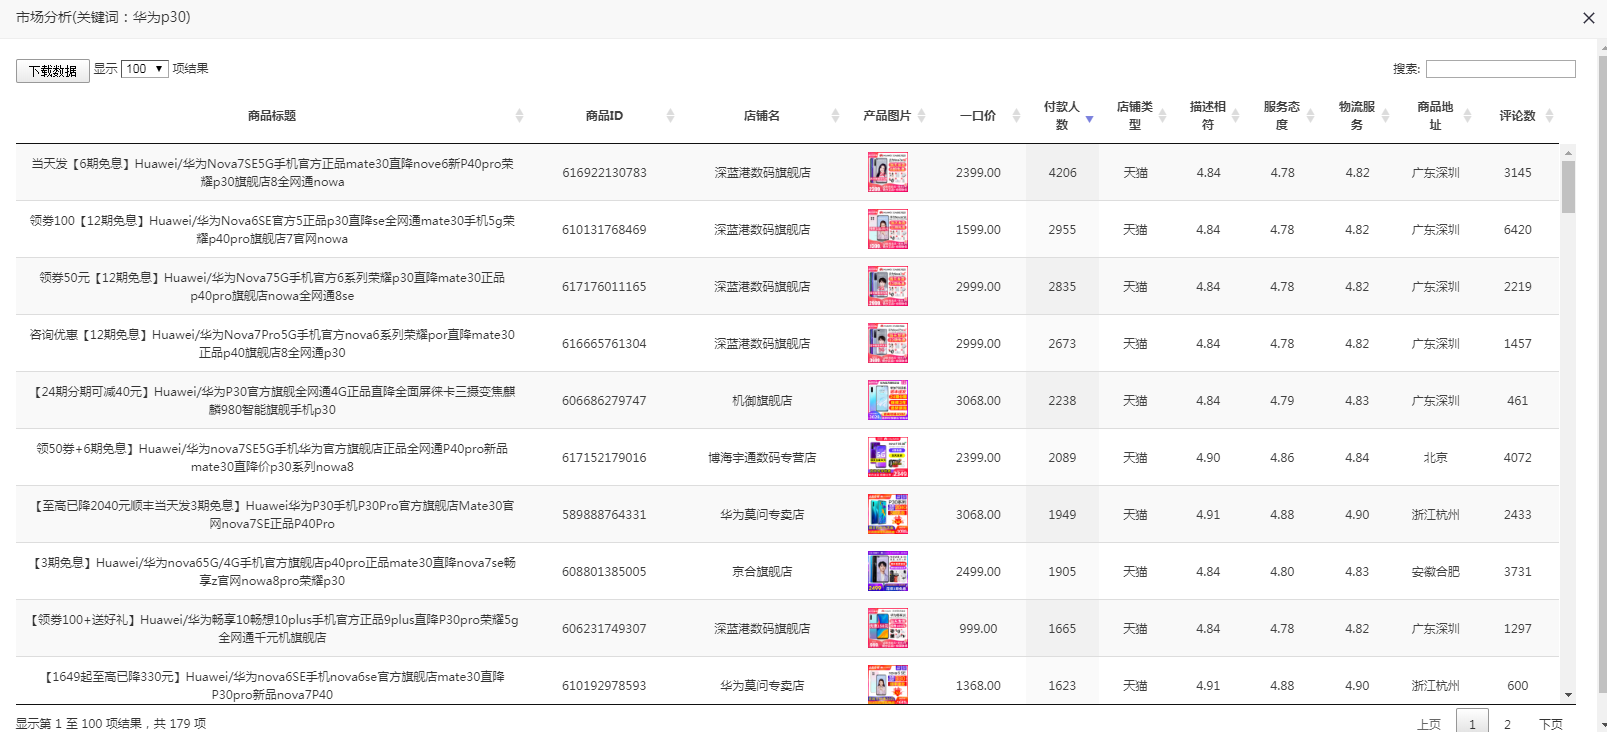Go to previous page 上页
Image resolution: width=1607 pixels, height=732 pixels.
click(1429, 724)
